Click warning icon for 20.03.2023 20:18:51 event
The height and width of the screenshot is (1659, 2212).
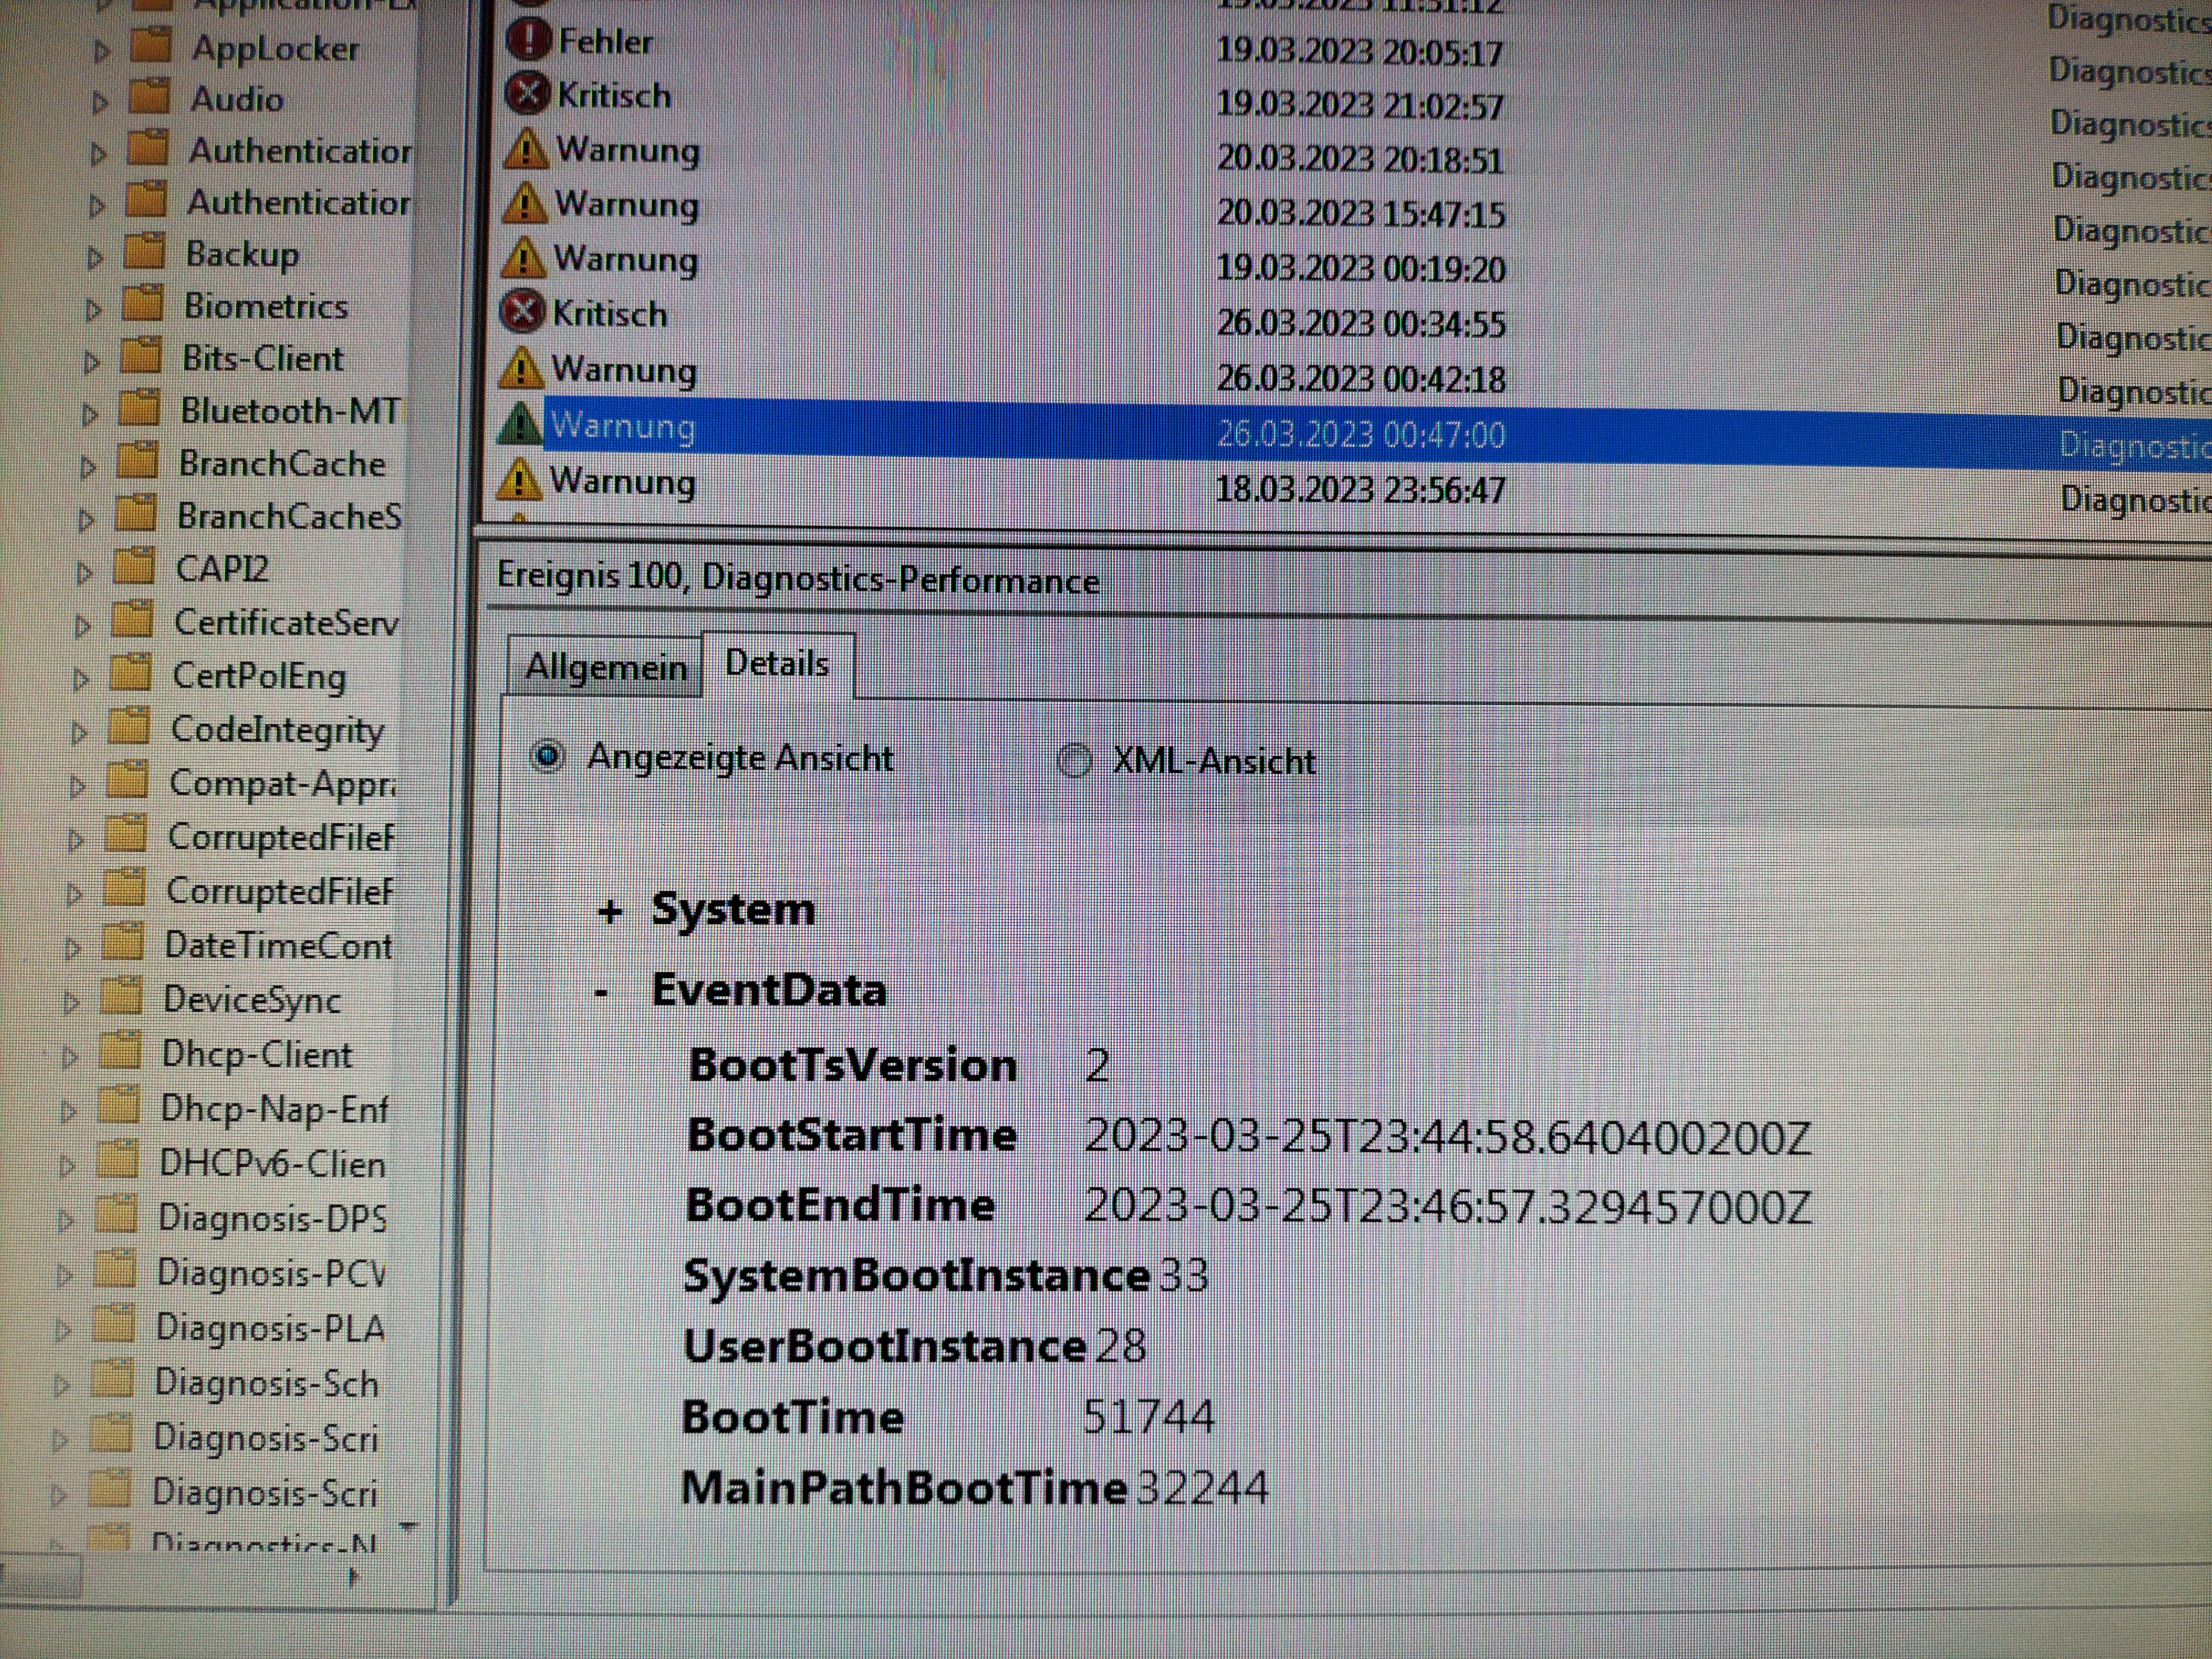(525, 150)
